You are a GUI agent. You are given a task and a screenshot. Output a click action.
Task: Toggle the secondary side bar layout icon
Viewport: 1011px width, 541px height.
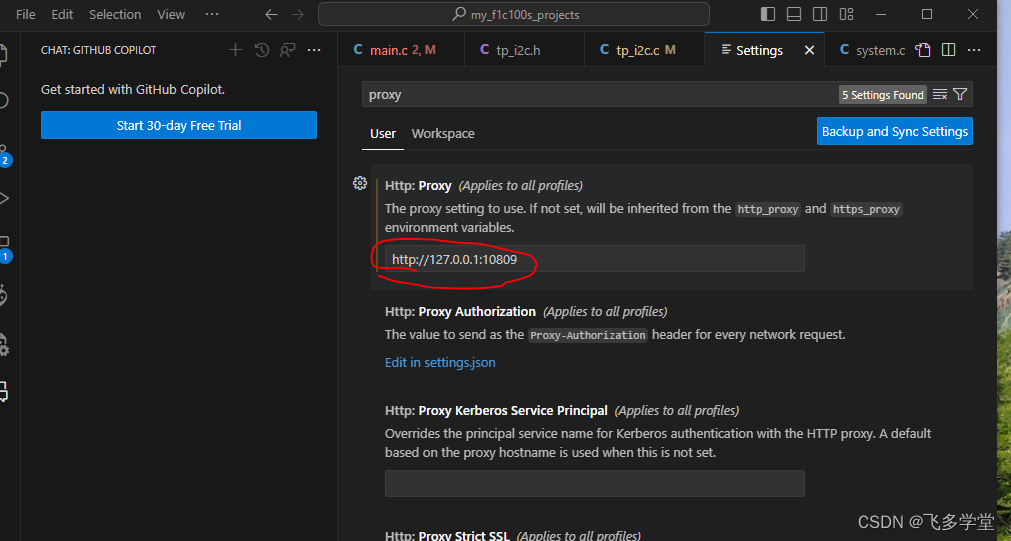point(820,14)
